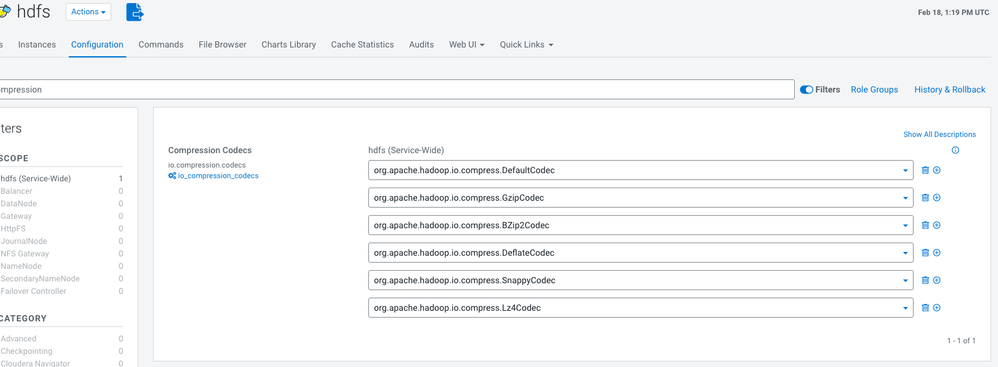Click Show All Descriptions link
The image size is (998, 367).
click(939, 134)
